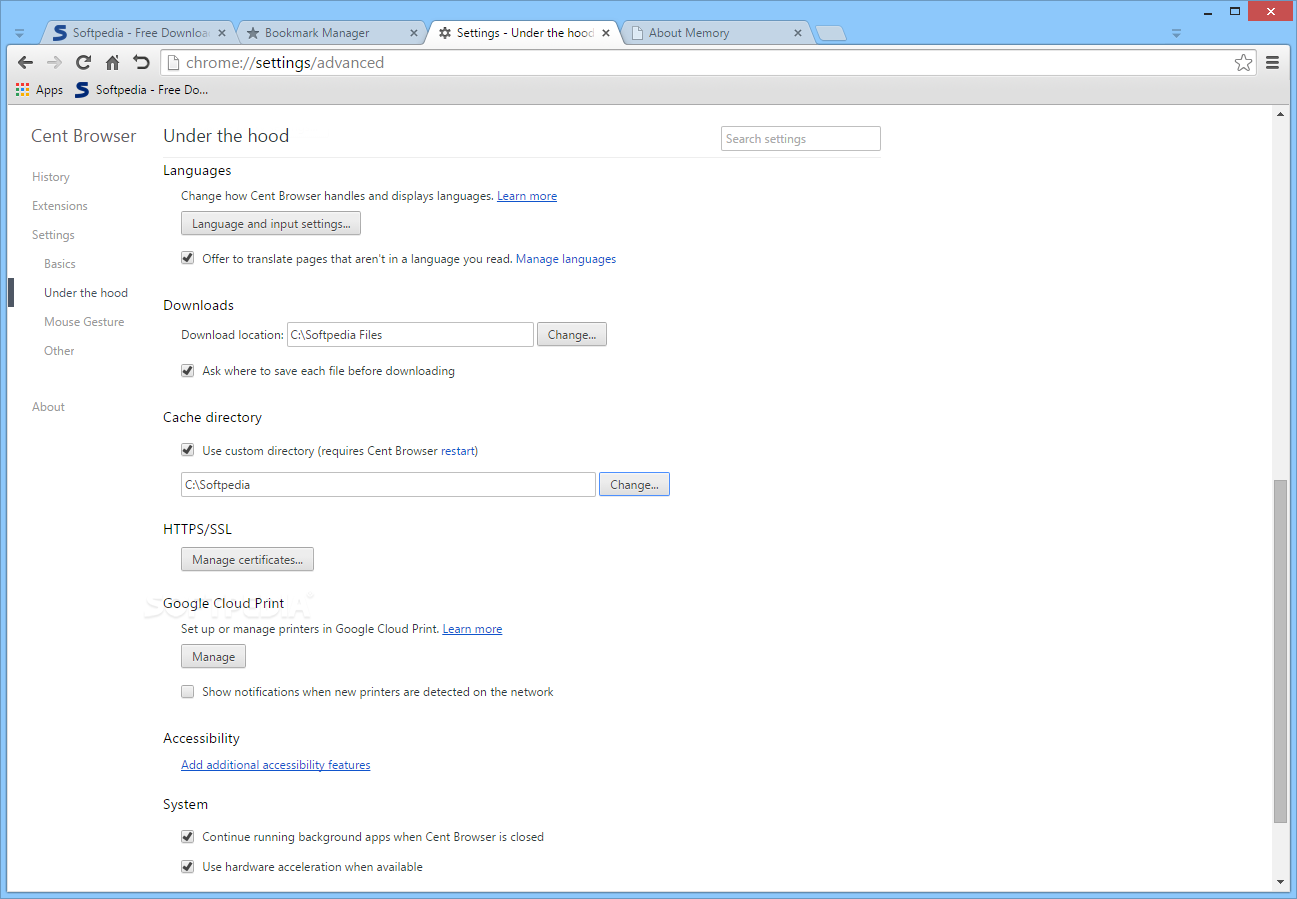Screen dimensions: 1297x899
Task: Go to Basics settings section
Action: [x=60, y=264]
